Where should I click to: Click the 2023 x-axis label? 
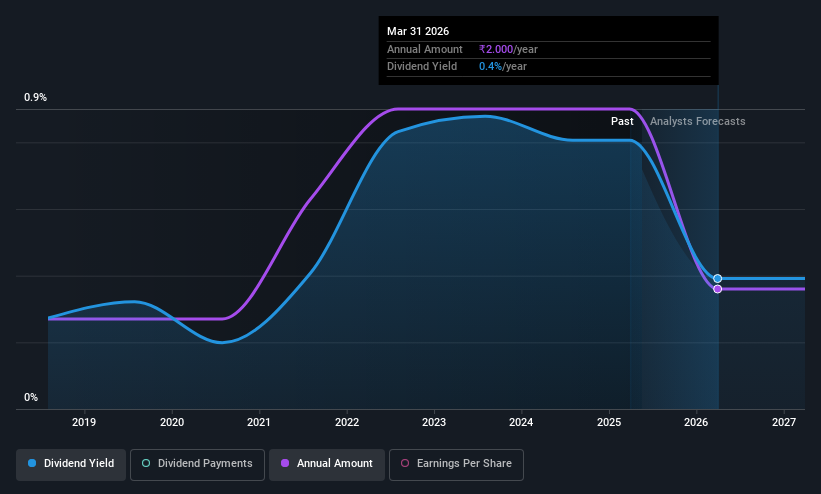tap(434, 422)
